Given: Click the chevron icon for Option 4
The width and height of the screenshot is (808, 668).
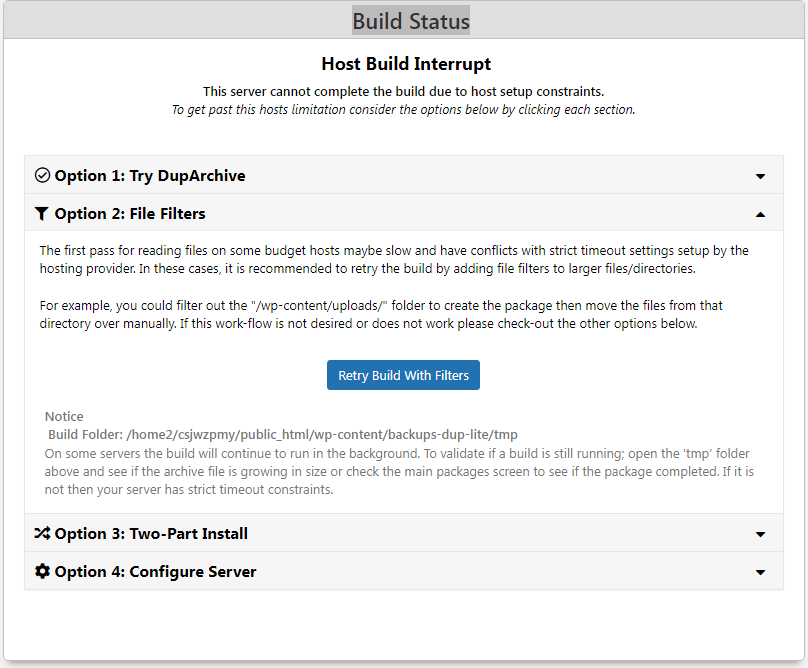Looking at the screenshot, I should (x=760, y=571).
